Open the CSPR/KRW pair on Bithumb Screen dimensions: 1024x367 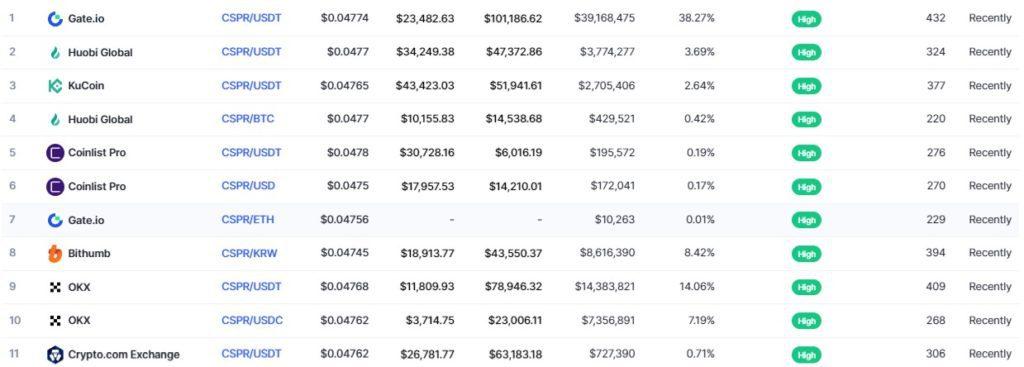pyautogui.click(x=249, y=253)
